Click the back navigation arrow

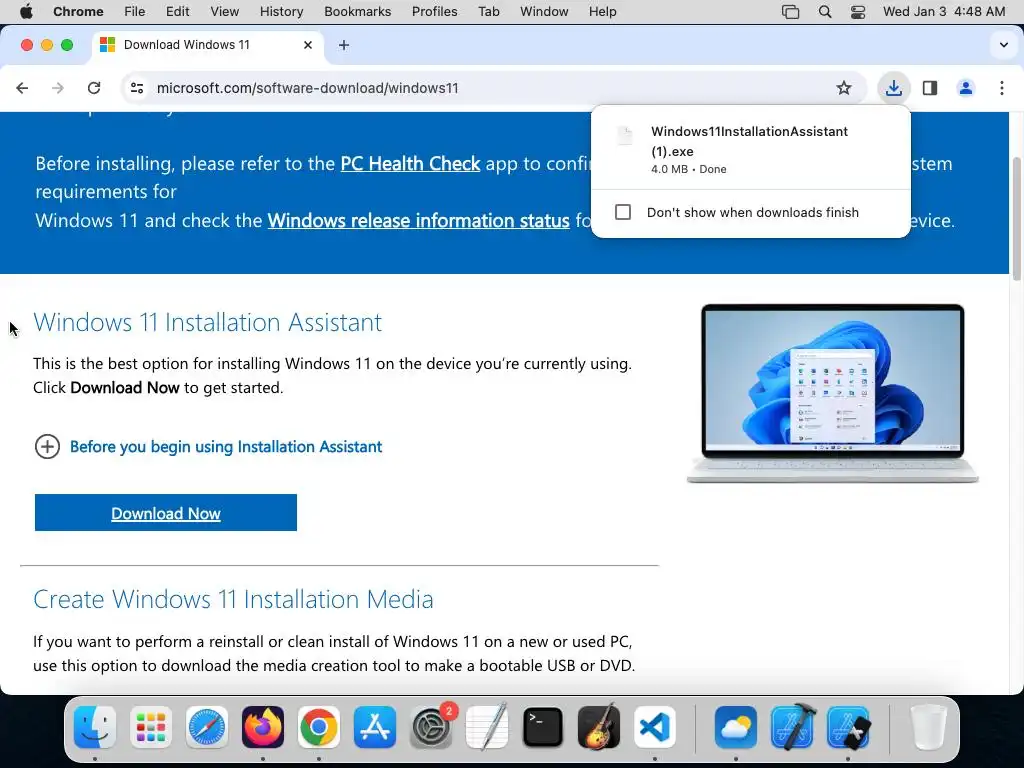pos(22,88)
